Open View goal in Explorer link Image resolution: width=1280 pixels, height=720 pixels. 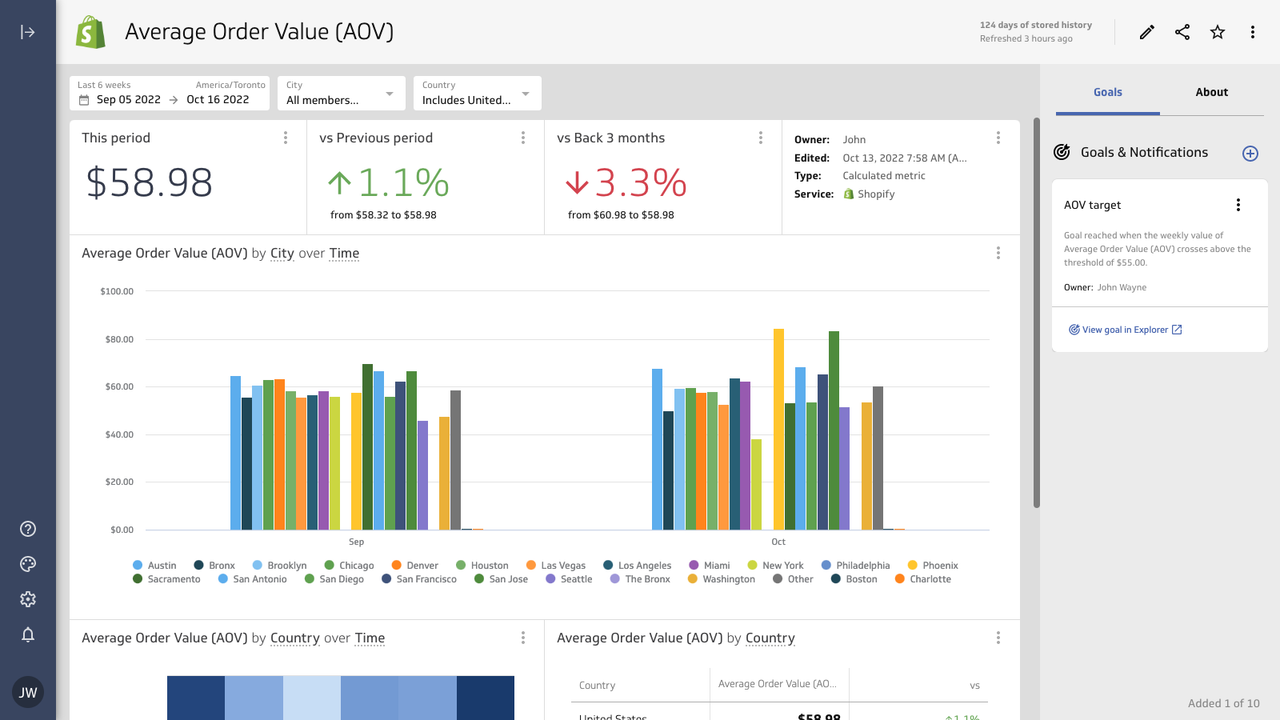tap(1125, 329)
